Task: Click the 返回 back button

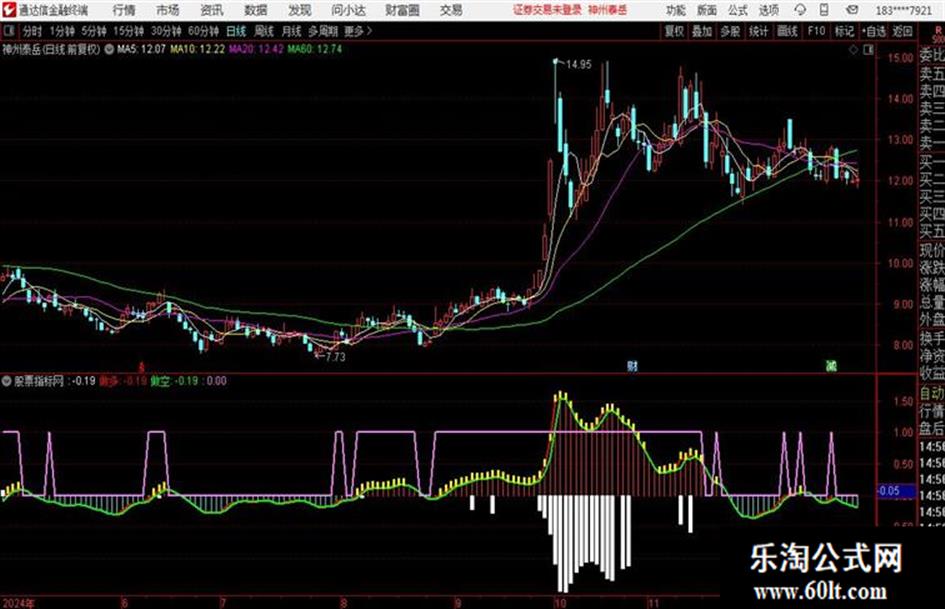Action: [x=902, y=31]
